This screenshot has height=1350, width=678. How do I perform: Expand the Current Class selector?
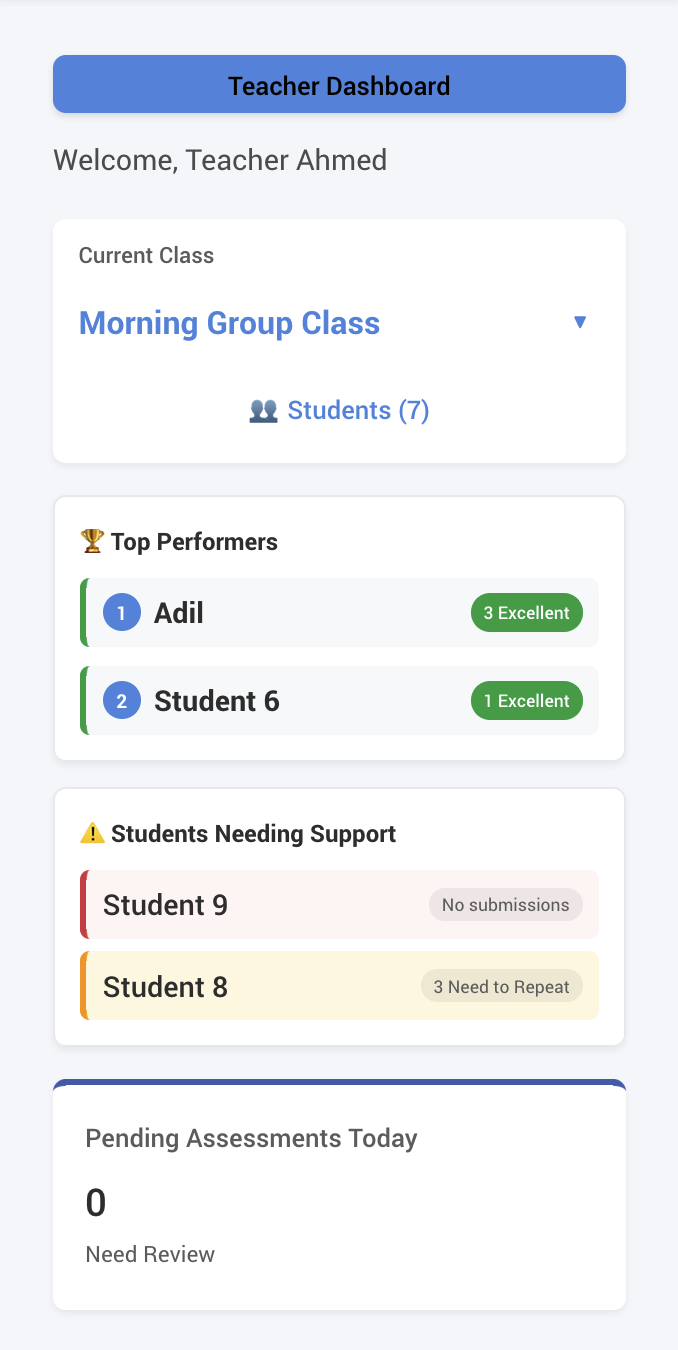(x=339, y=322)
